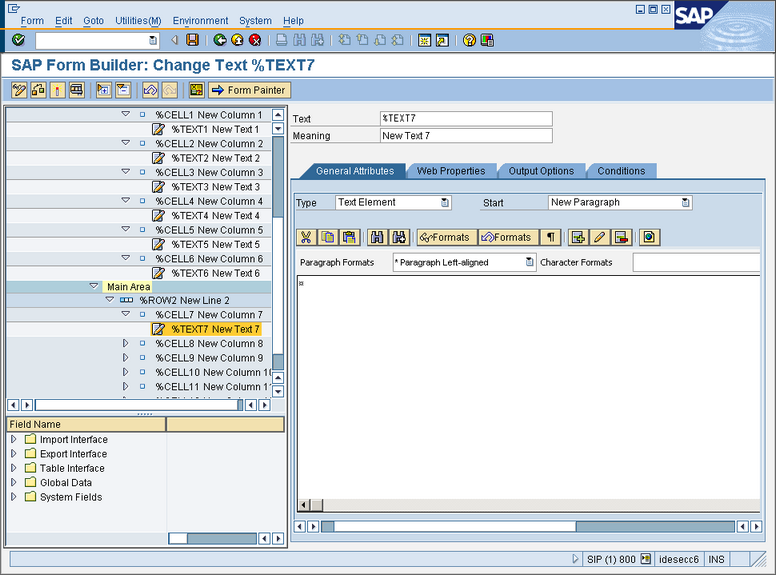
Task: Click the yellow Exit icon
Action: [238, 40]
